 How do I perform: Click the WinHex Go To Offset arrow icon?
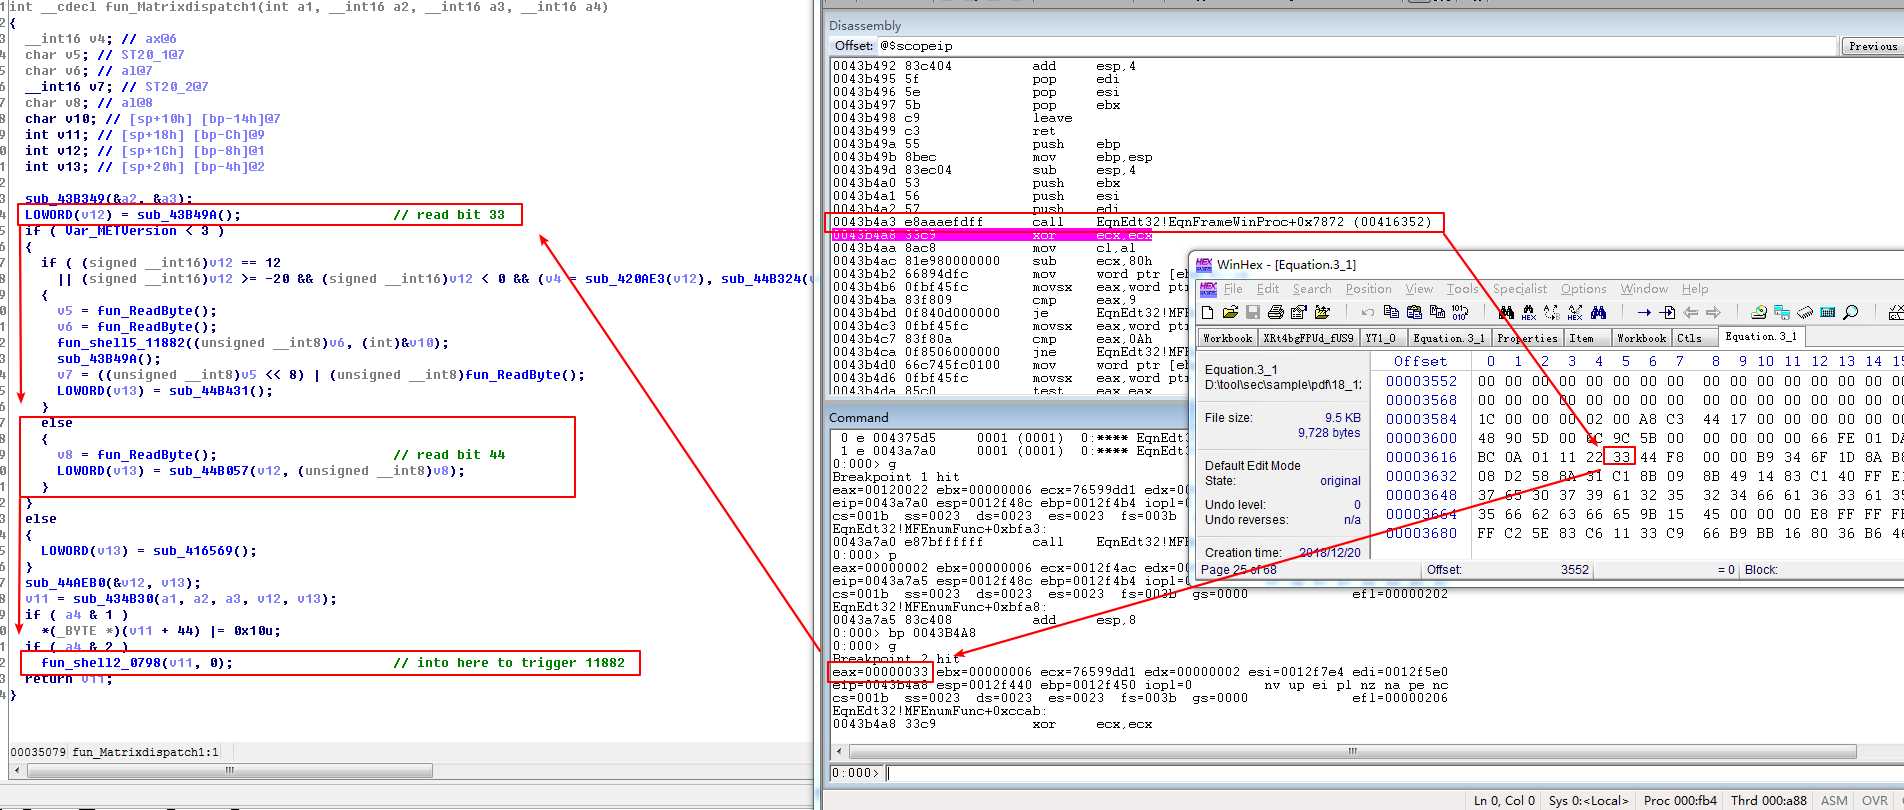tap(1644, 313)
